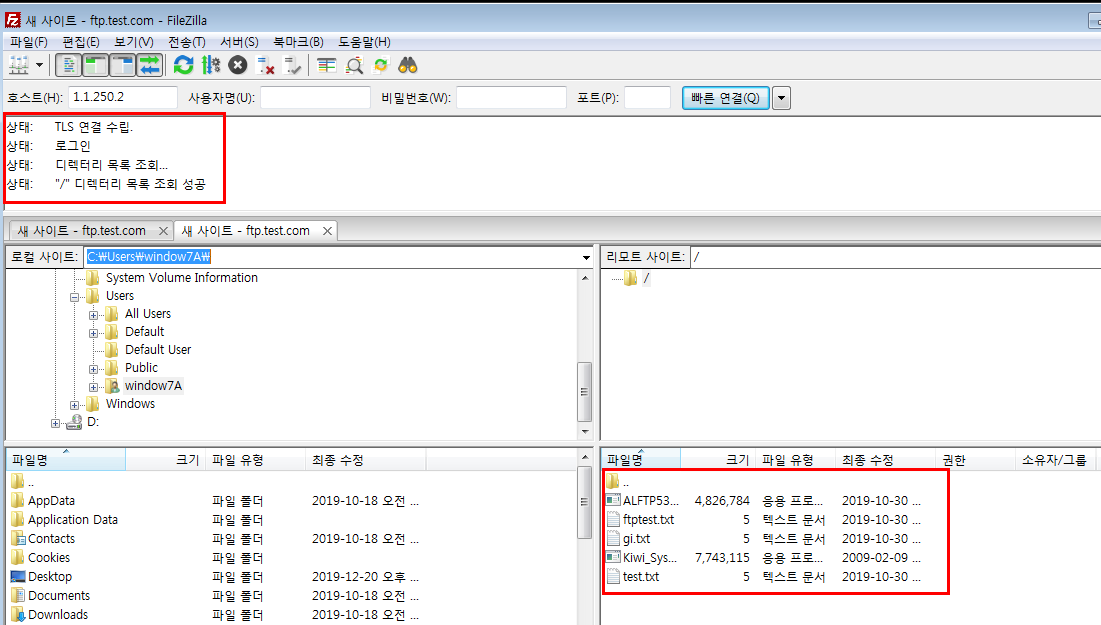The width and height of the screenshot is (1101, 625).
Task: Click the username (사용자명) input field
Action: (315, 97)
